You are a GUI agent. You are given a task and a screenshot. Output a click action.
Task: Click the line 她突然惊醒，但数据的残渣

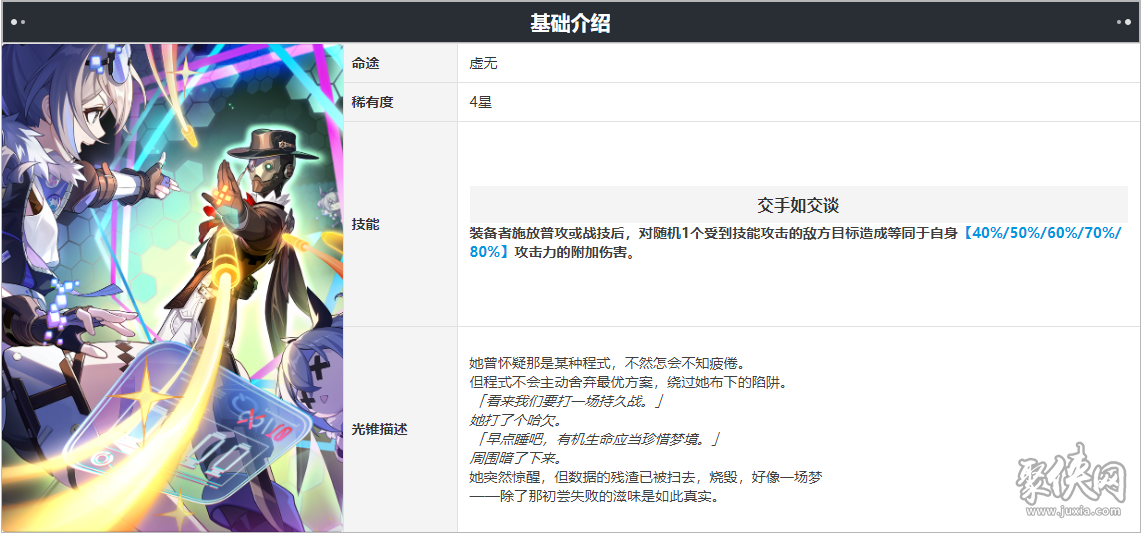646,479
